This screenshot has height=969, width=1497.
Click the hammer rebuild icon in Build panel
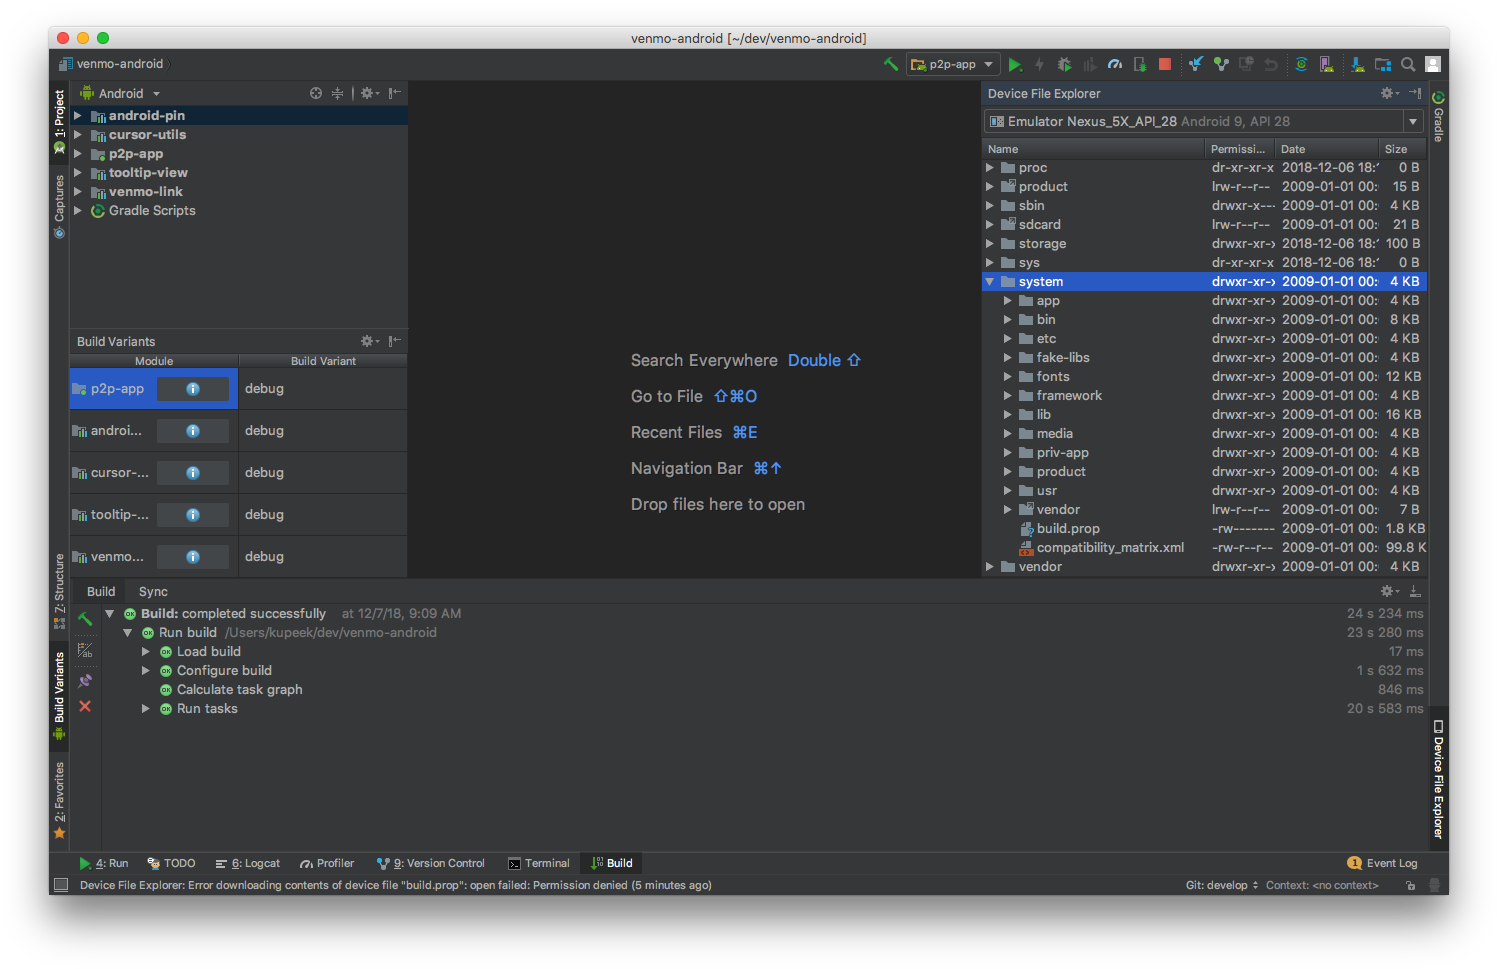[x=85, y=619]
